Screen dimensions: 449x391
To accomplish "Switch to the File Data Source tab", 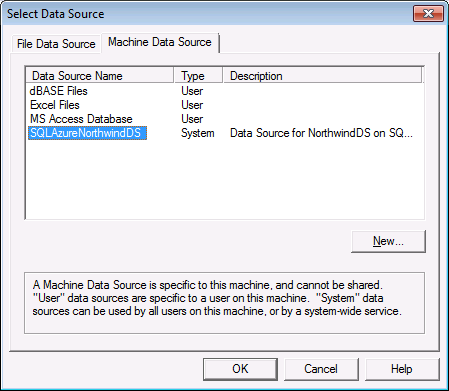I will 56,44.
